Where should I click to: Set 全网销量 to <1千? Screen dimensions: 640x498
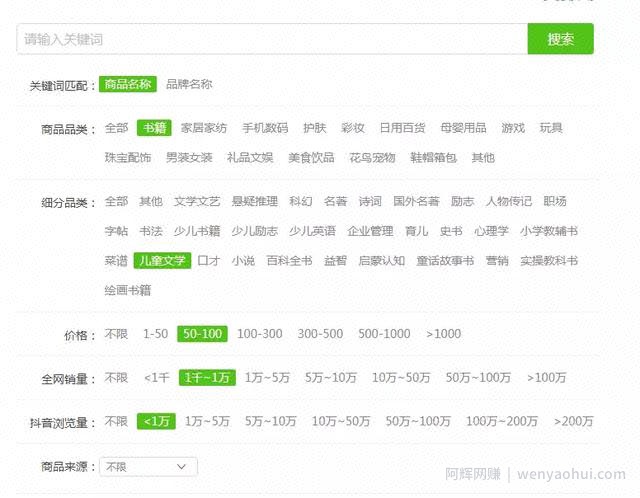tap(157, 378)
